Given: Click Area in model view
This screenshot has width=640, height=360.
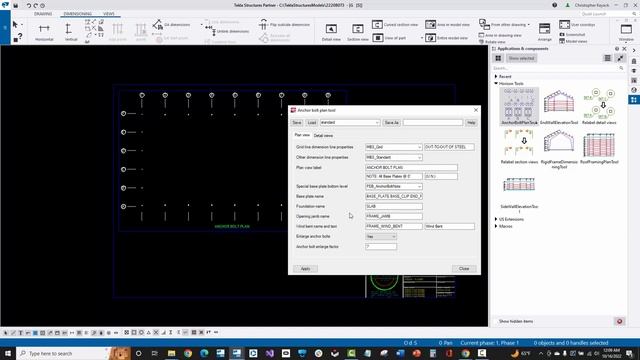Looking at the screenshot, I should [x=447, y=24].
